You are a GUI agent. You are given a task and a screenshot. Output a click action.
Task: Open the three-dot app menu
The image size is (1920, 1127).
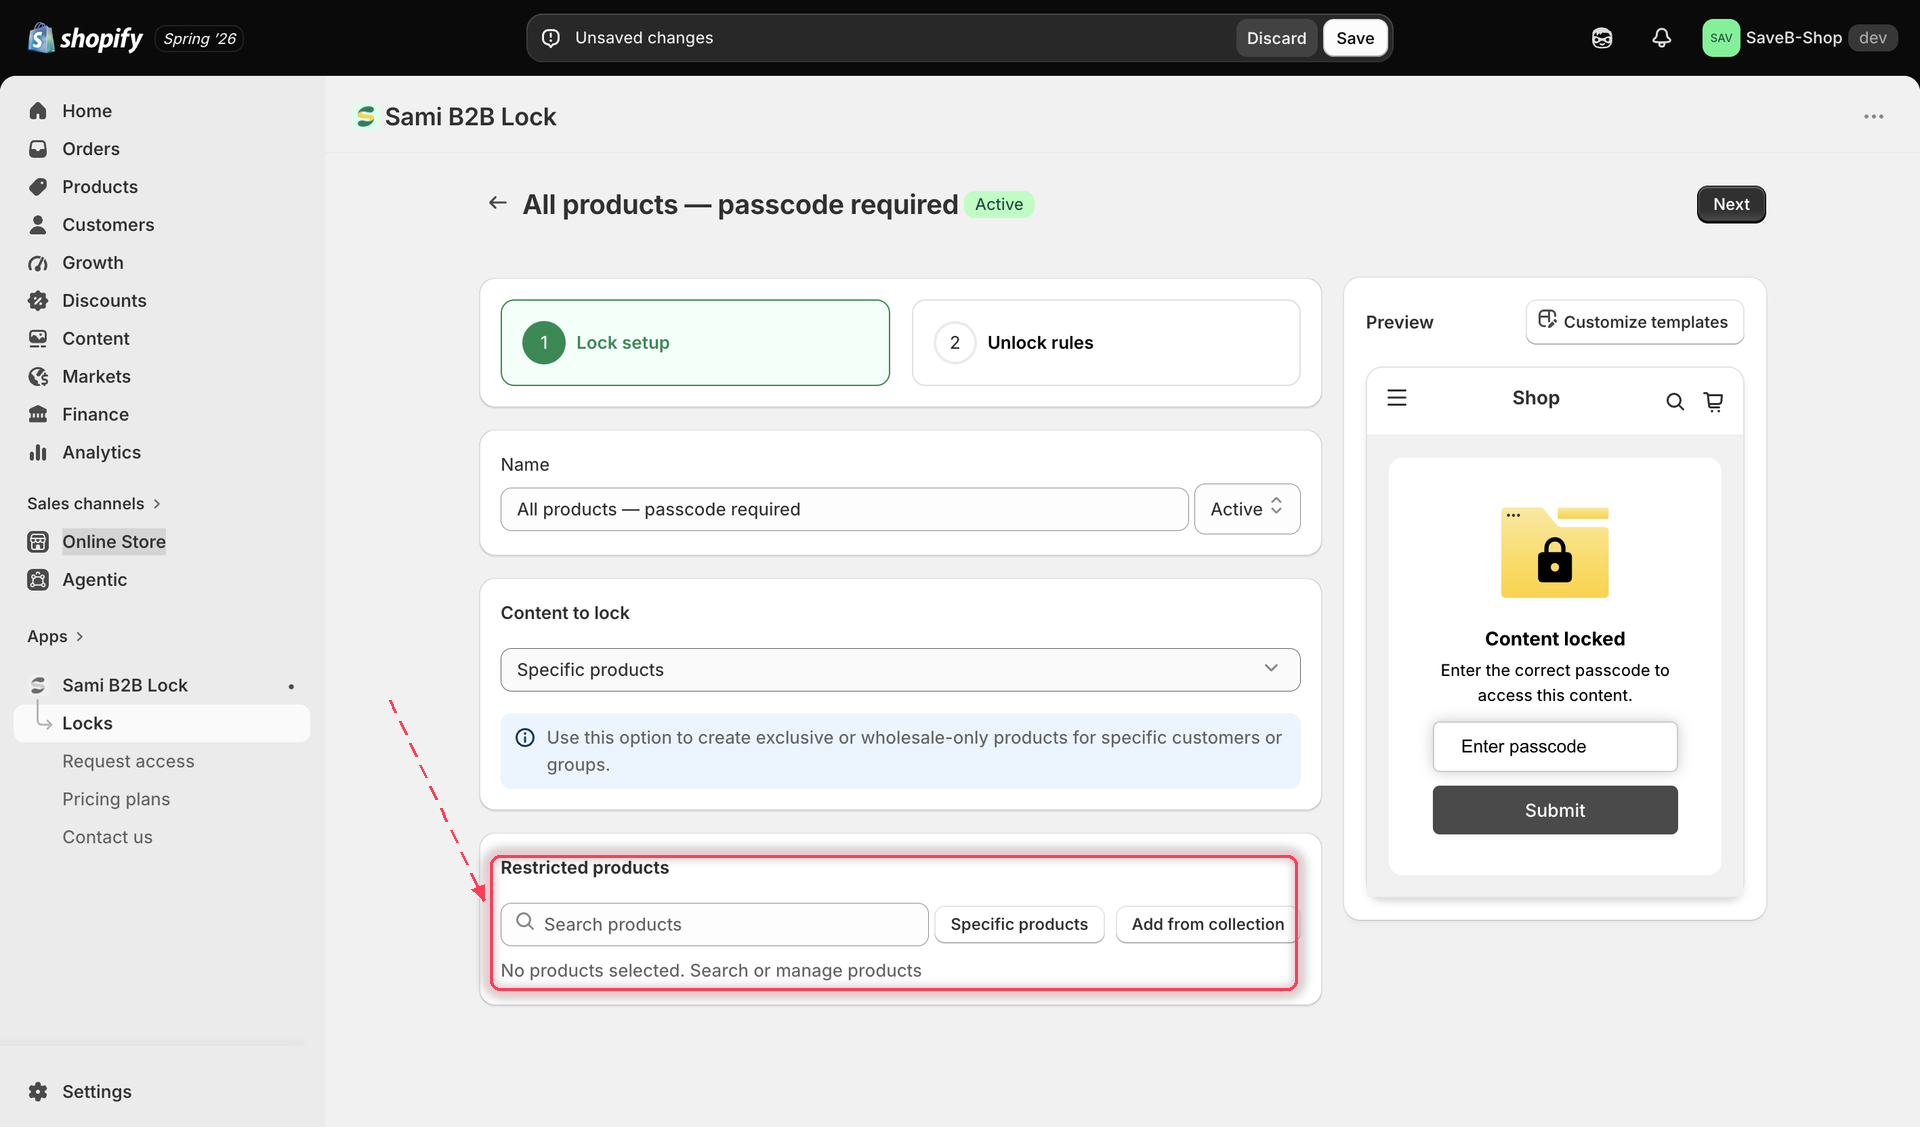1873,117
